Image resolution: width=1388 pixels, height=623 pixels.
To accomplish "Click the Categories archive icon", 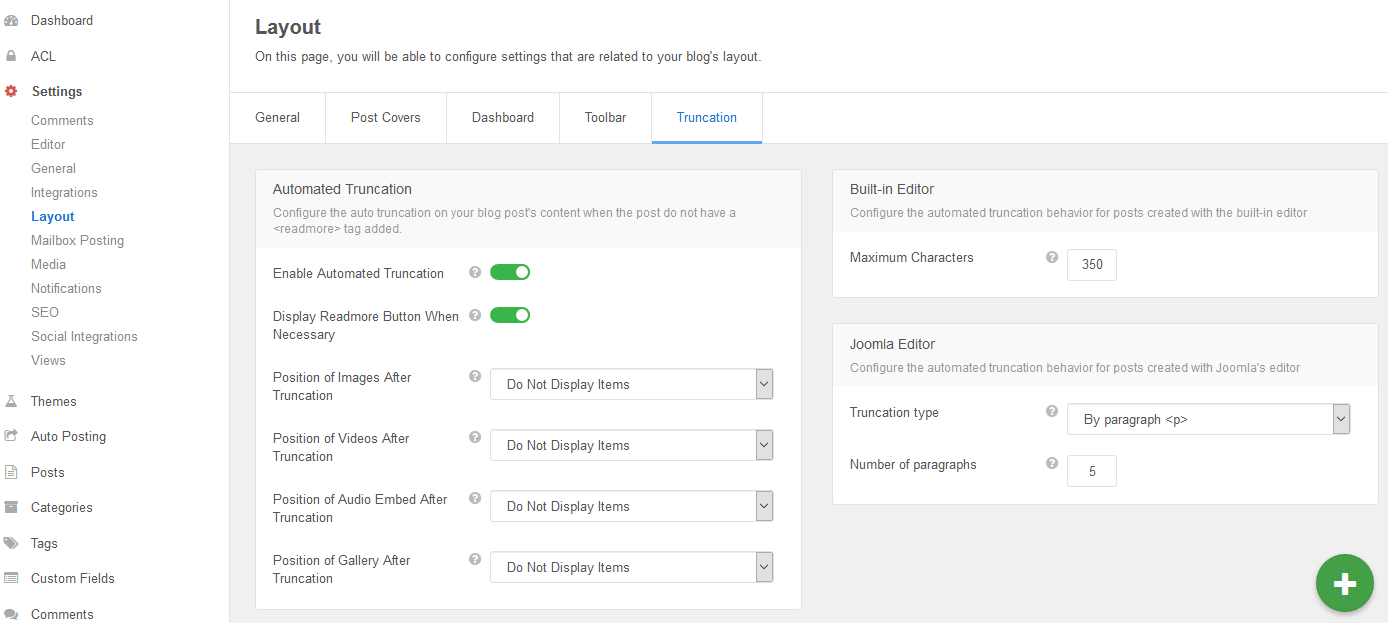I will (11, 507).
